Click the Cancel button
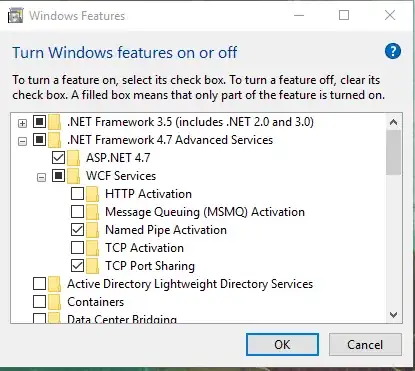The image size is (415, 371). click(365, 345)
